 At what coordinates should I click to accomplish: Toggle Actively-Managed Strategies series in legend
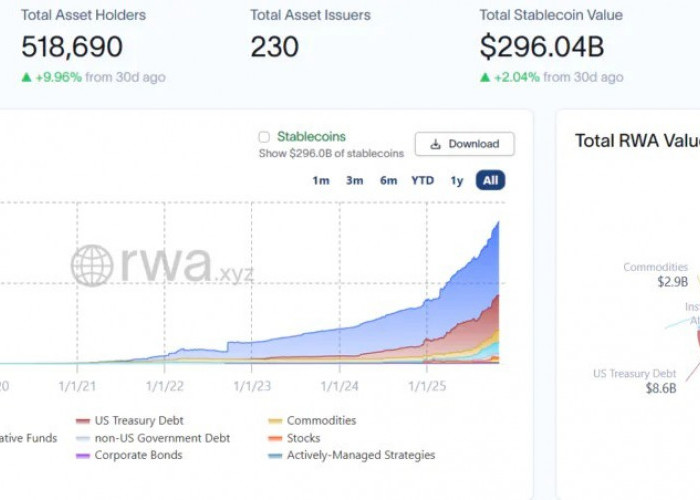point(360,455)
